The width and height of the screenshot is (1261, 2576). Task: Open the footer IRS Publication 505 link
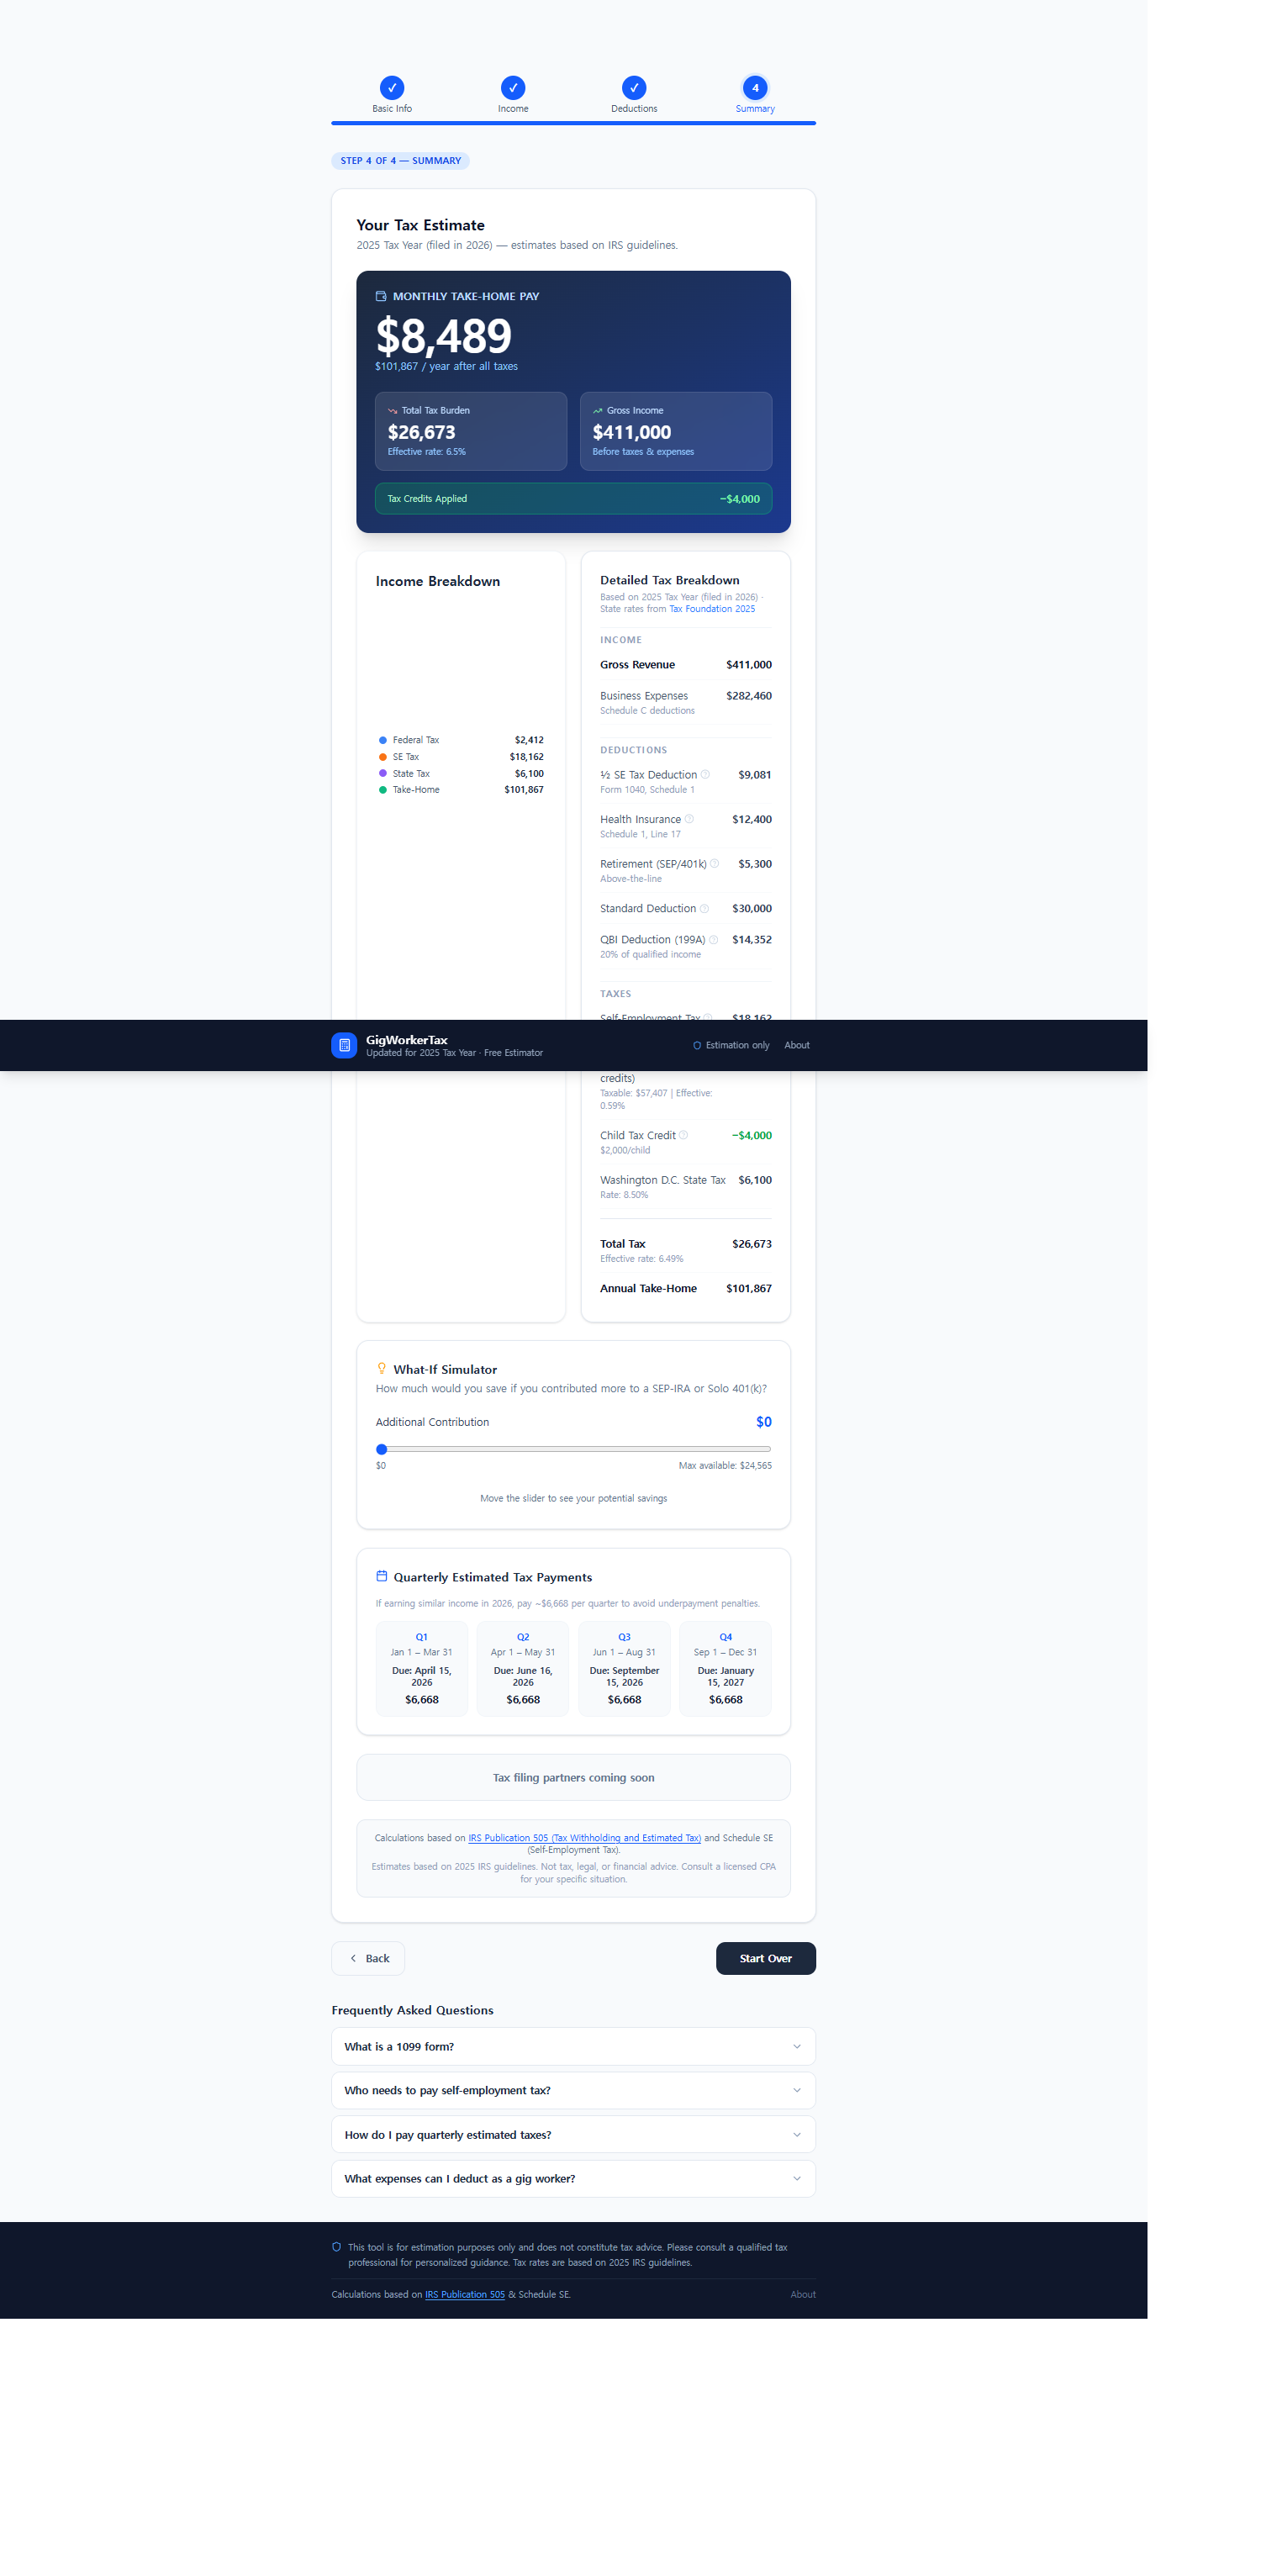click(465, 2294)
